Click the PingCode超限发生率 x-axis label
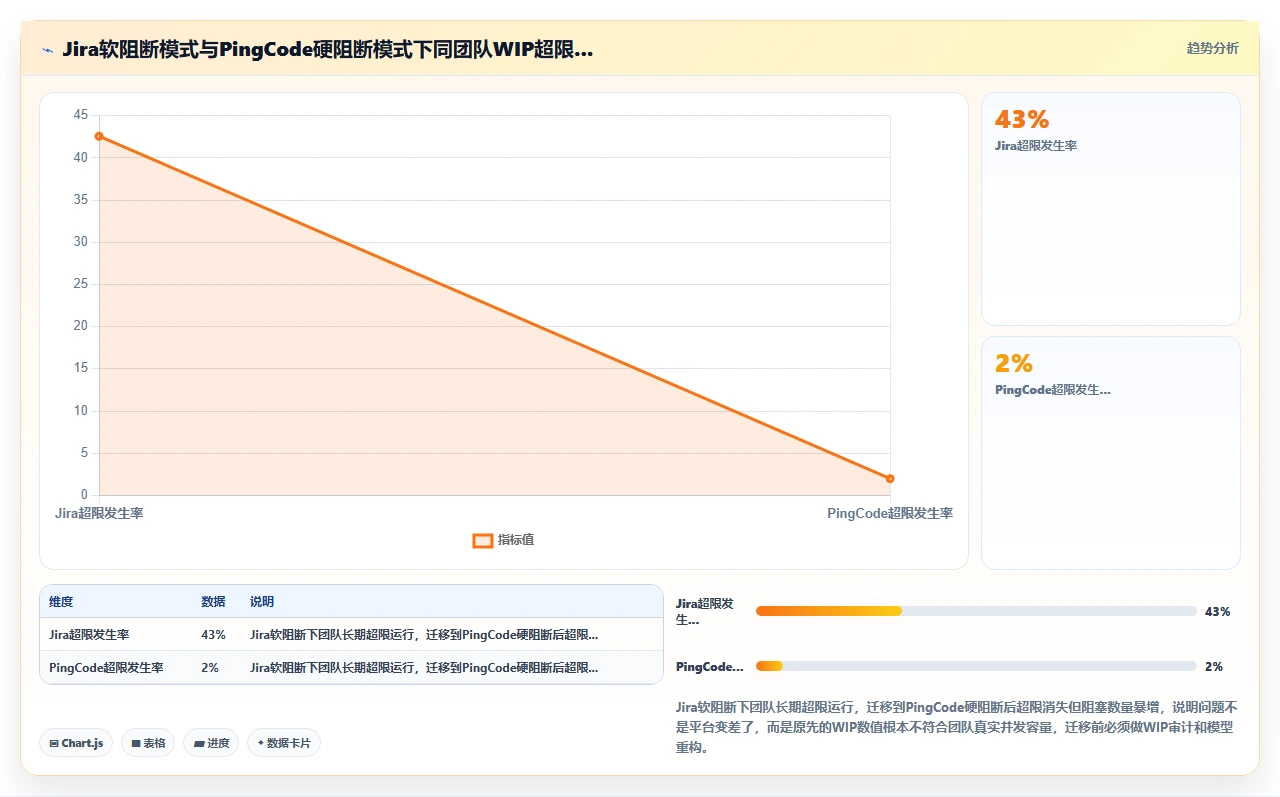The image size is (1280, 797). (890, 513)
